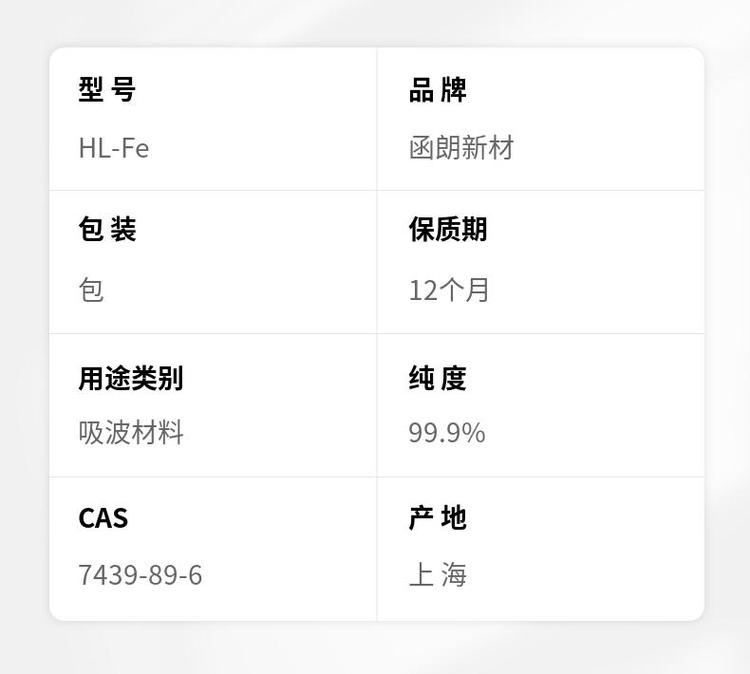This screenshot has width=750, height=674.
Task: Click the CAS field label
Action: (104, 519)
